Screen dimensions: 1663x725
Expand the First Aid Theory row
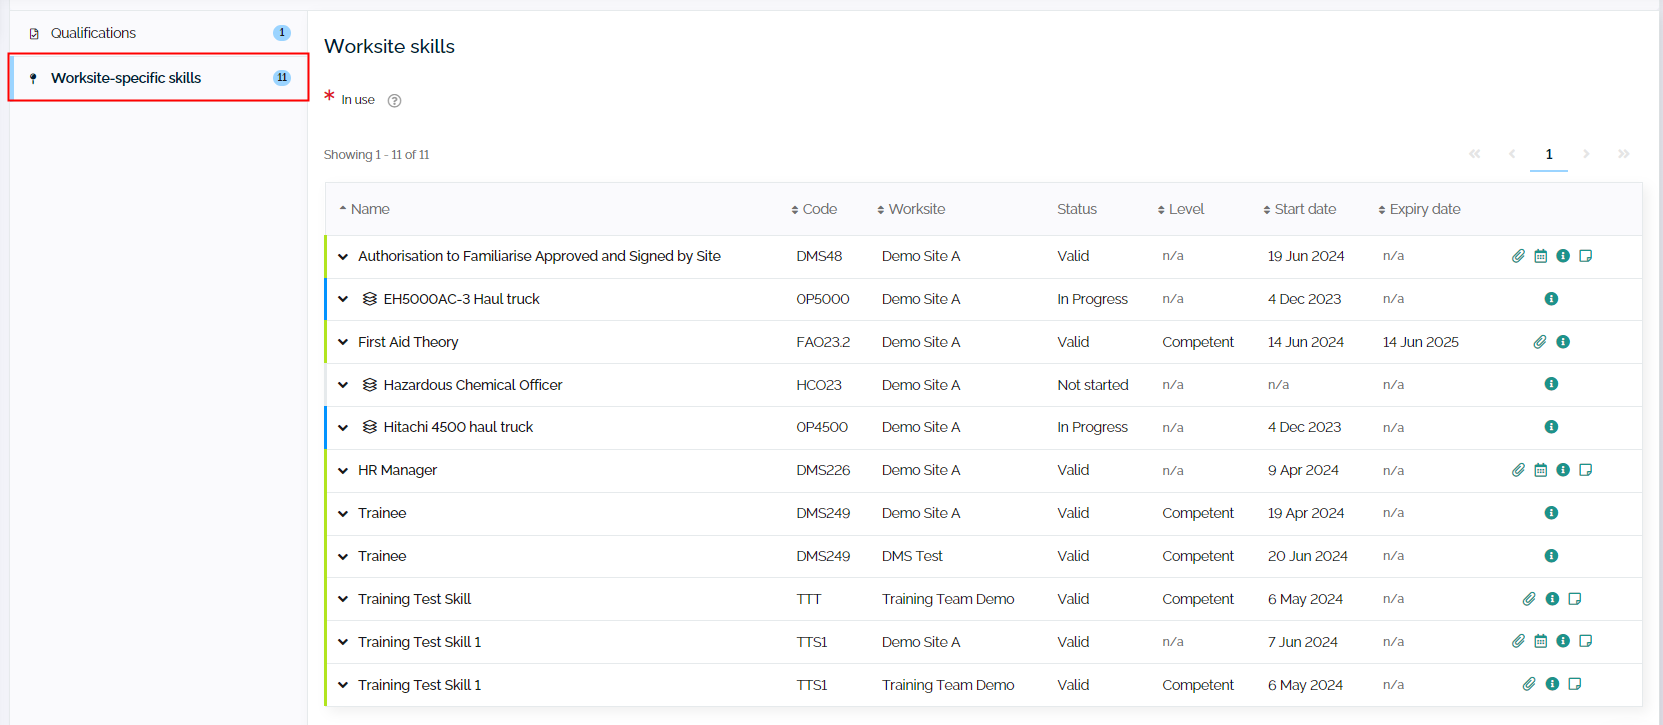(x=343, y=342)
